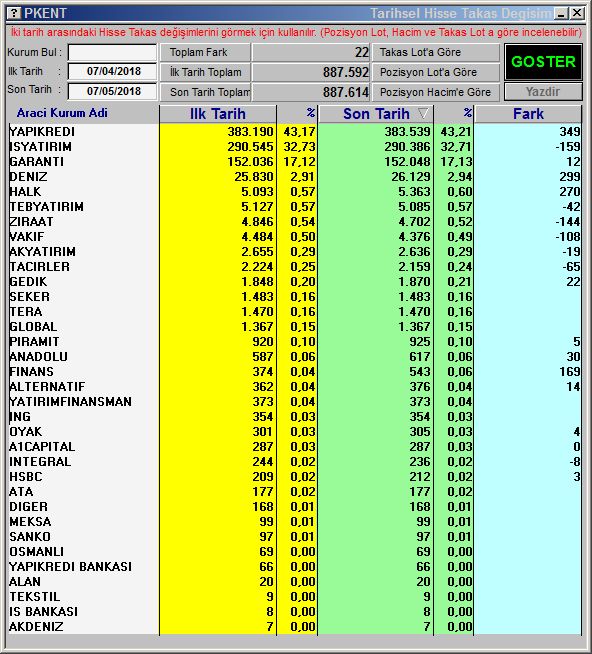The image size is (592, 654).
Task: Select Pozisyon Hacim'e Göre option
Action: click(x=436, y=92)
